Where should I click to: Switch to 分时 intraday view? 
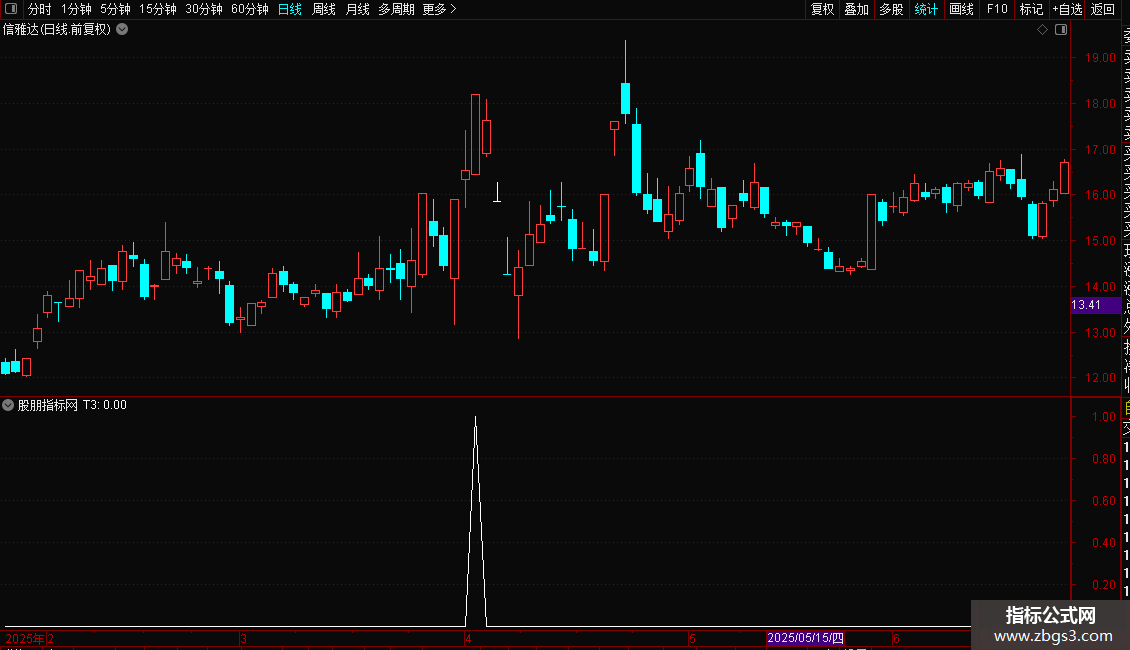click(x=40, y=9)
